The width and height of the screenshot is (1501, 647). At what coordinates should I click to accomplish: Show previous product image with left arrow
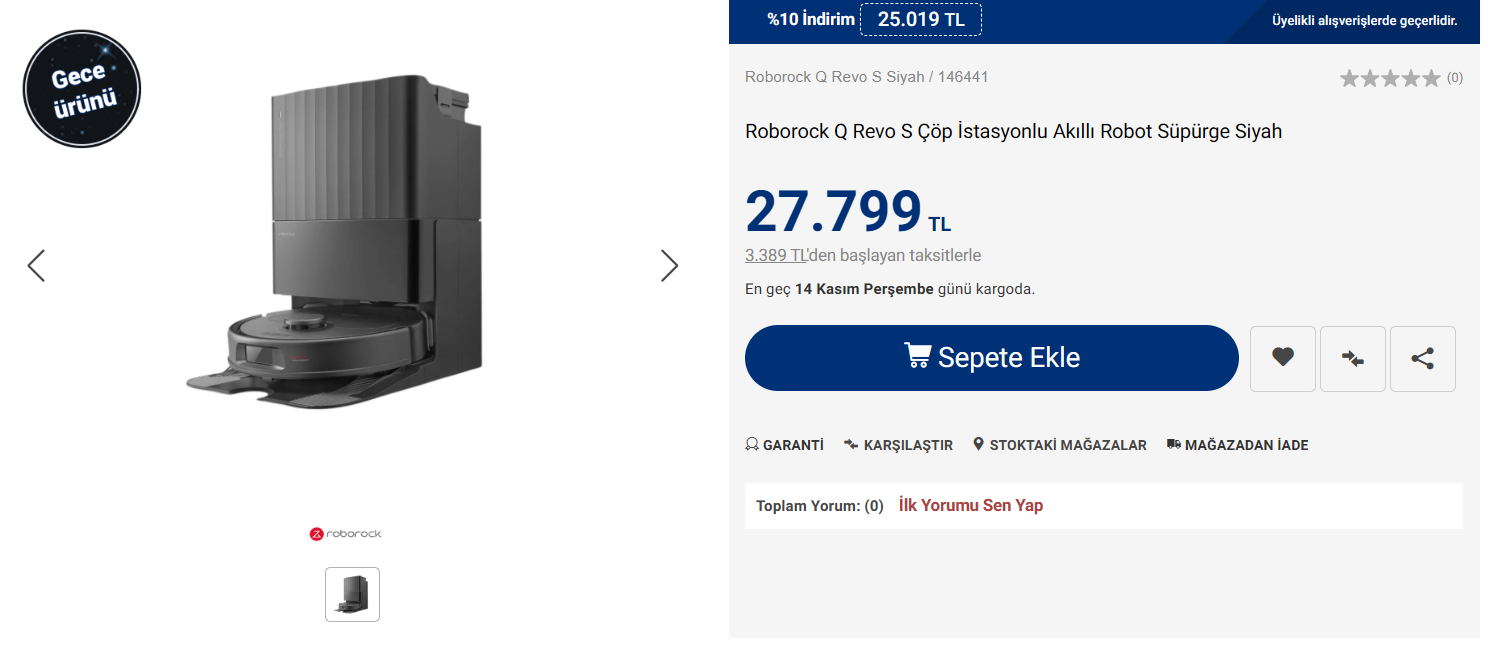tap(36, 265)
